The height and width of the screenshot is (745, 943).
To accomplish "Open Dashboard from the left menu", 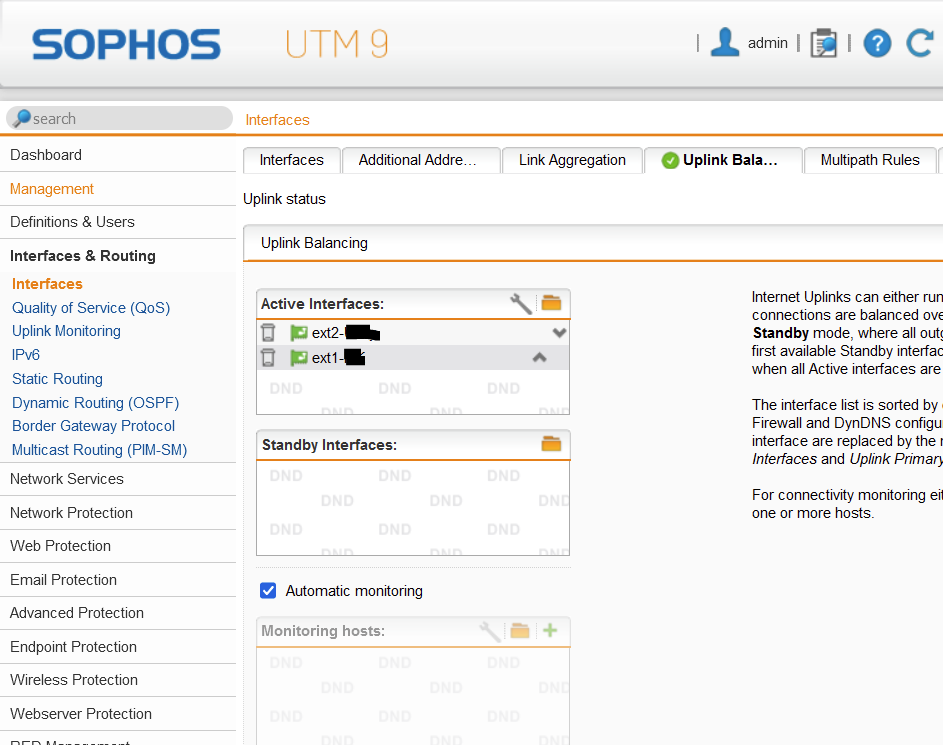I will pyautogui.click(x=46, y=155).
